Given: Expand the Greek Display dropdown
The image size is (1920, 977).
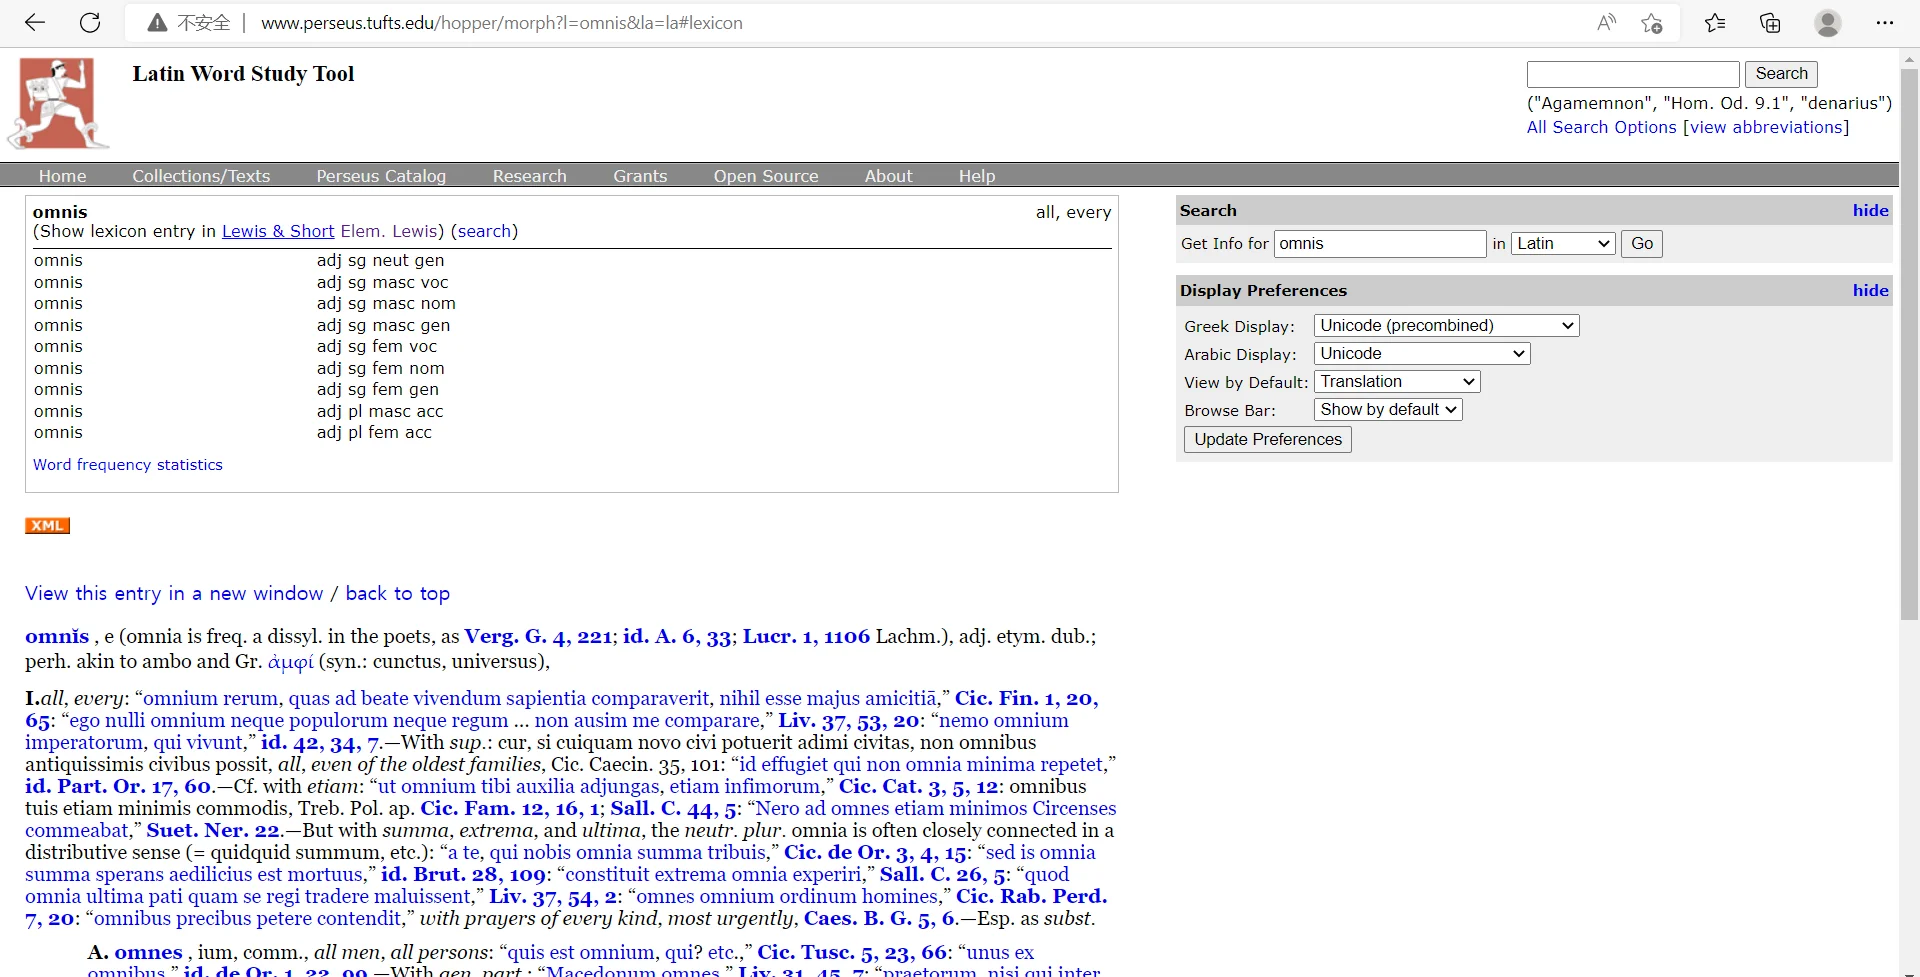Looking at the screenshot, I should [x=1446, y=326].
